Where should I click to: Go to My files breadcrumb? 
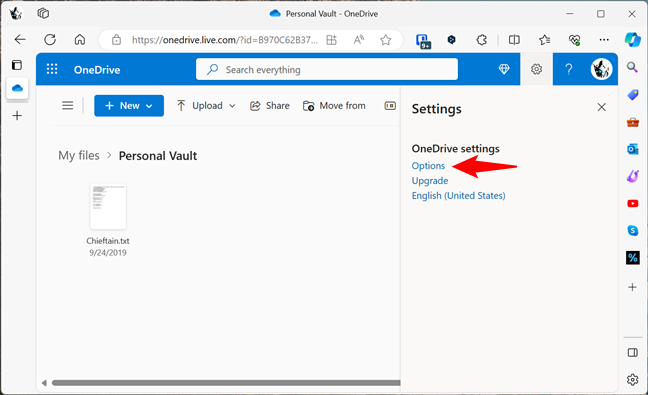pyautogui.click(x=79, y=156)
